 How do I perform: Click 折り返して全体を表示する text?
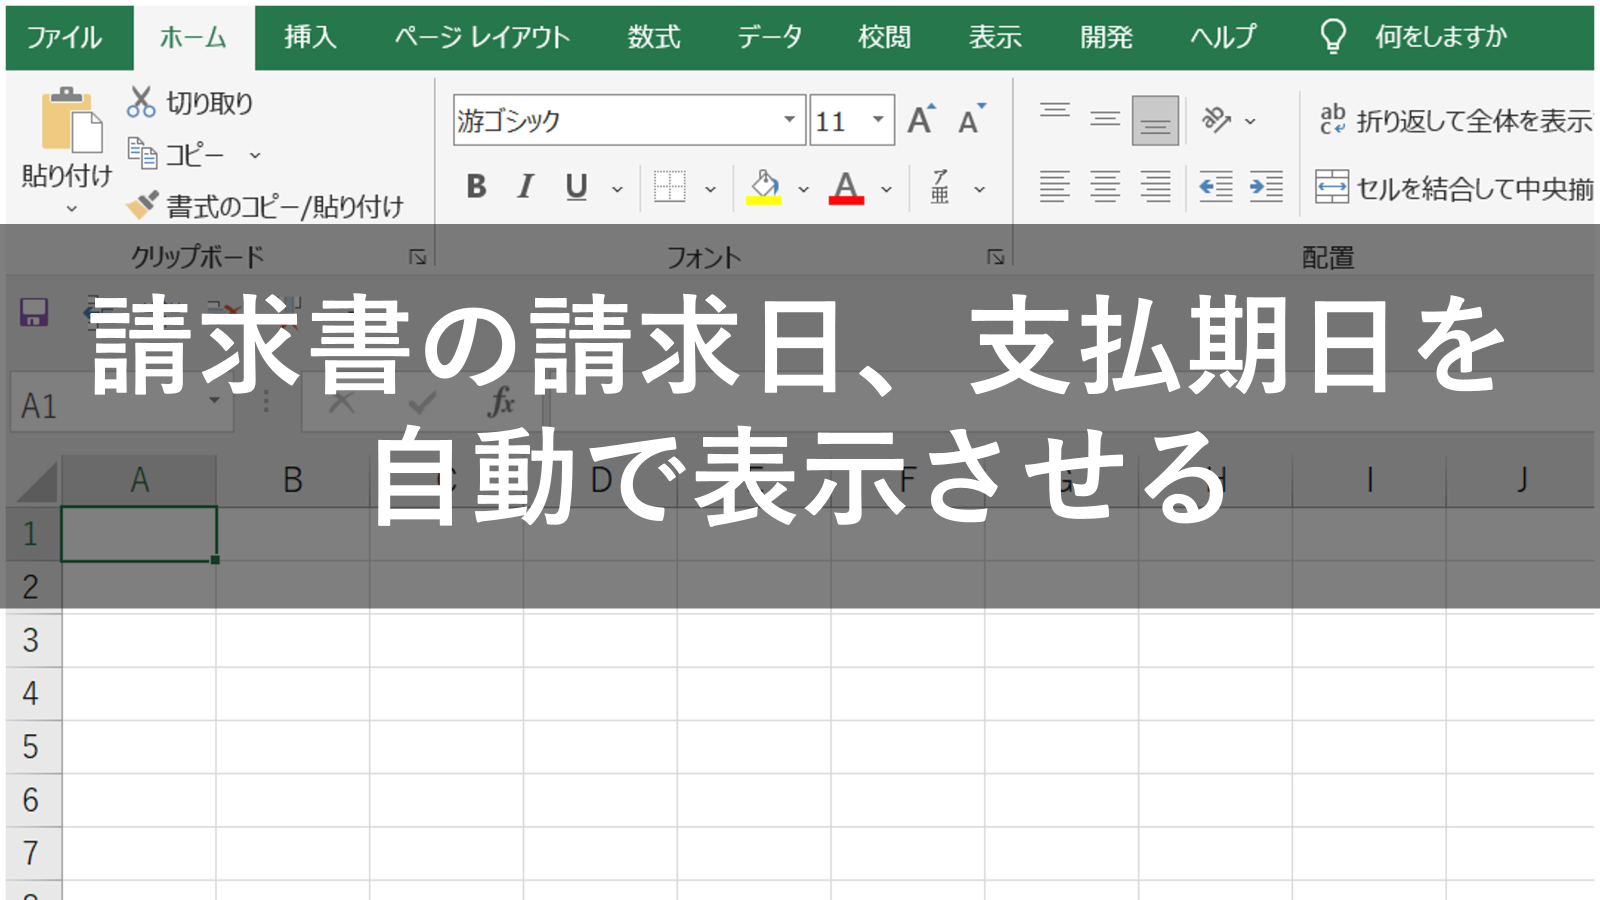[1474, 120]
